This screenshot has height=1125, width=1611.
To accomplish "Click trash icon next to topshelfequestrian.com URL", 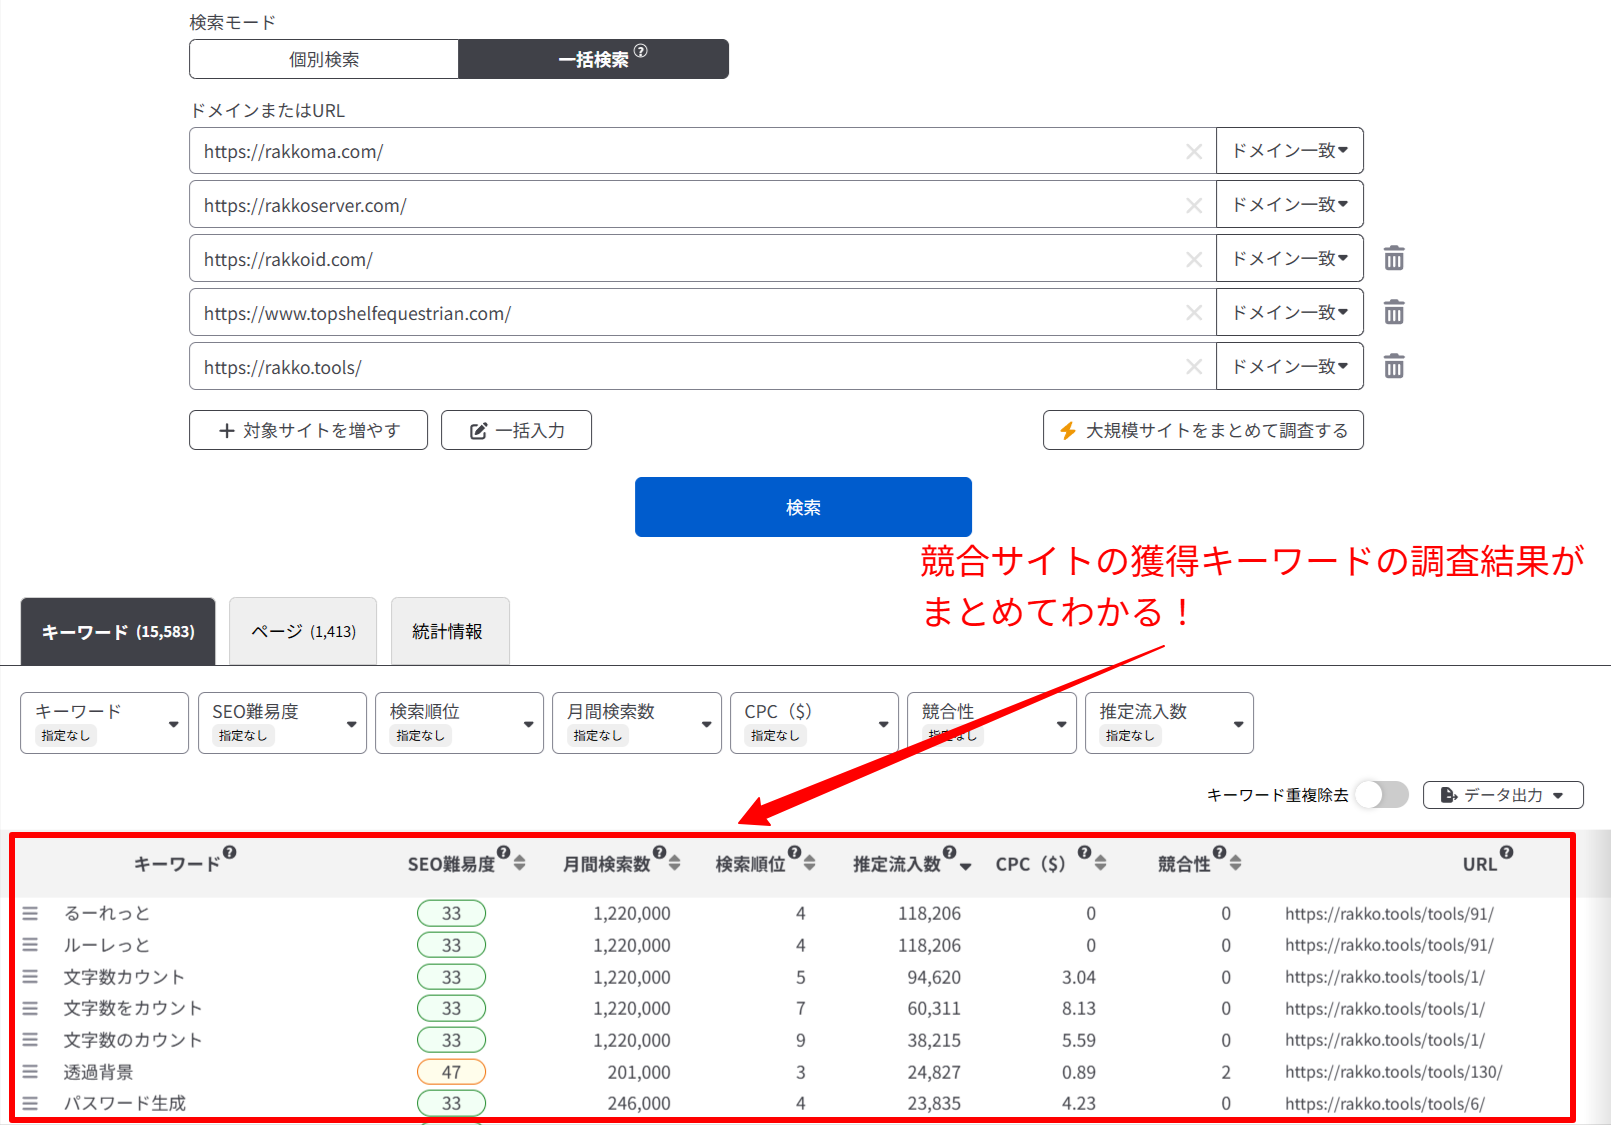I will click(1393, 313).
